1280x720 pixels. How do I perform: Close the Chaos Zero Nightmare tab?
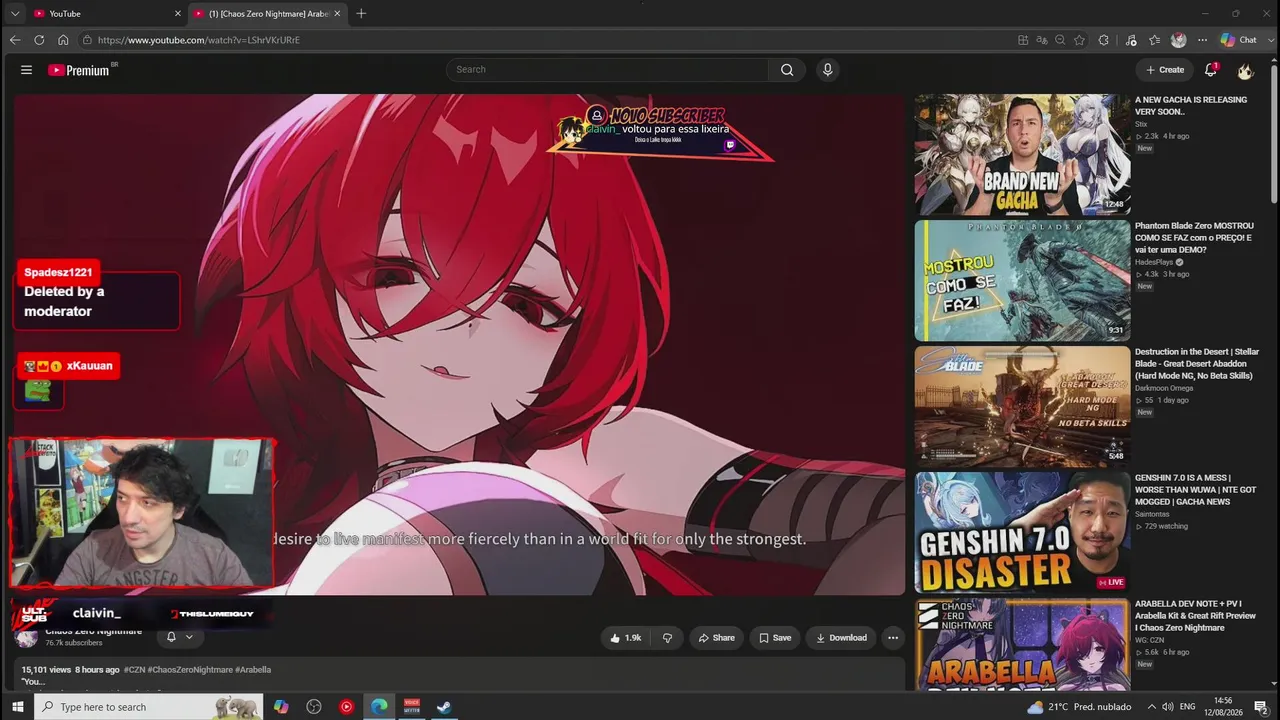(x=337, y=13)
